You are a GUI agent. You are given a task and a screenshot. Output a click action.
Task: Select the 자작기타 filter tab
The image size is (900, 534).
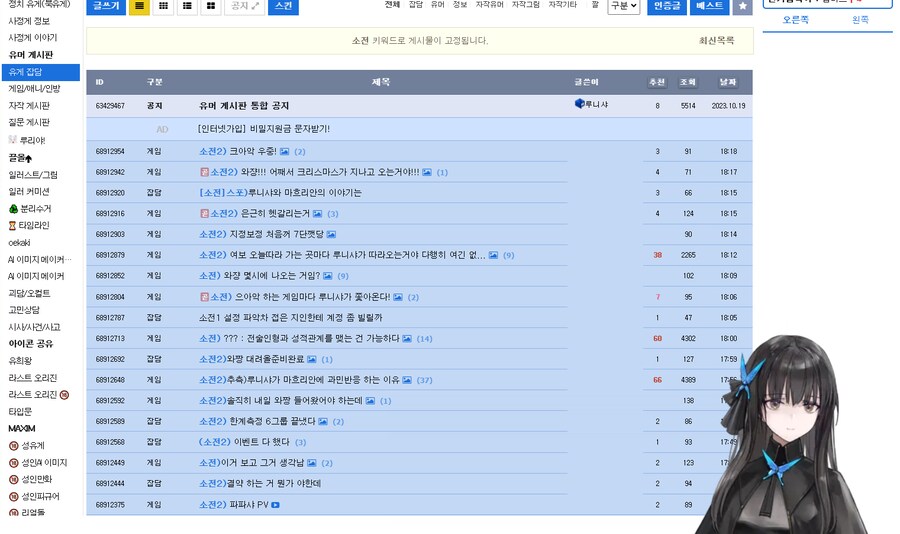tap(562, 5)
